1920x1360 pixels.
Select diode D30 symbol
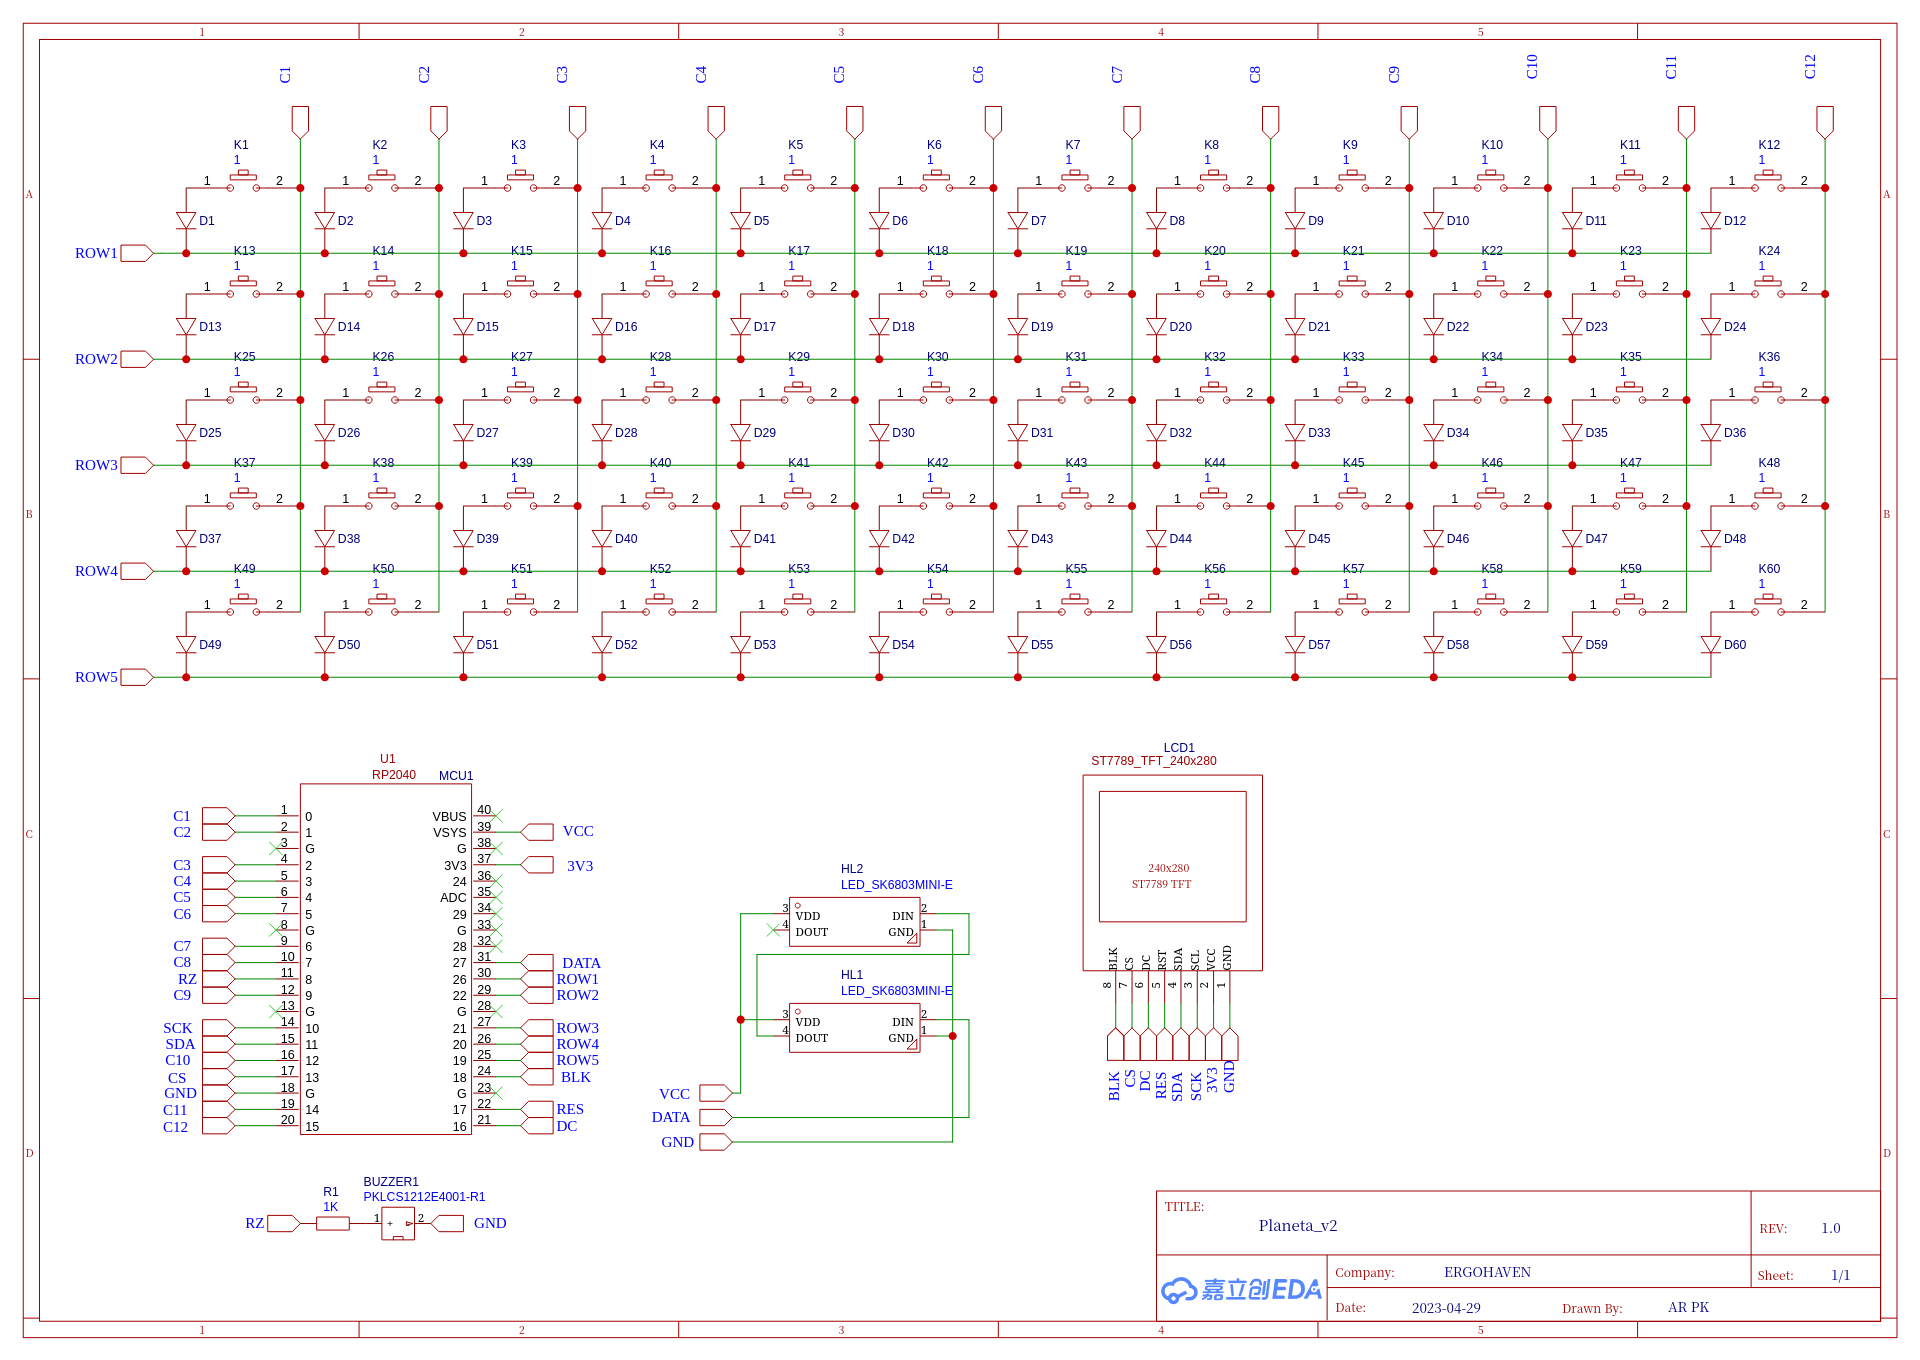[x=879, y=433]
